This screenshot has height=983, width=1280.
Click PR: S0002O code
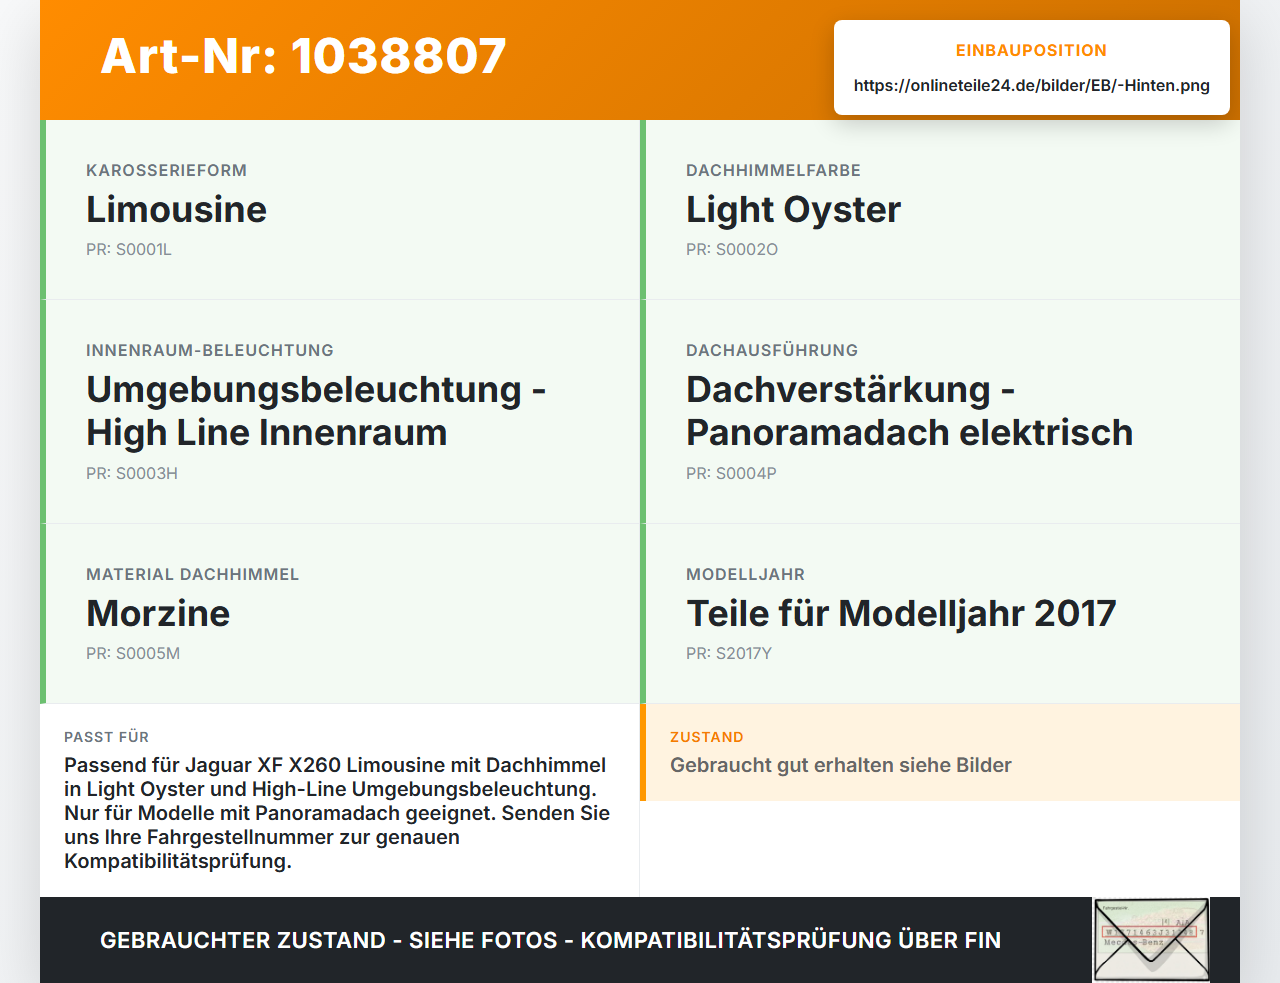pos(732,249)
